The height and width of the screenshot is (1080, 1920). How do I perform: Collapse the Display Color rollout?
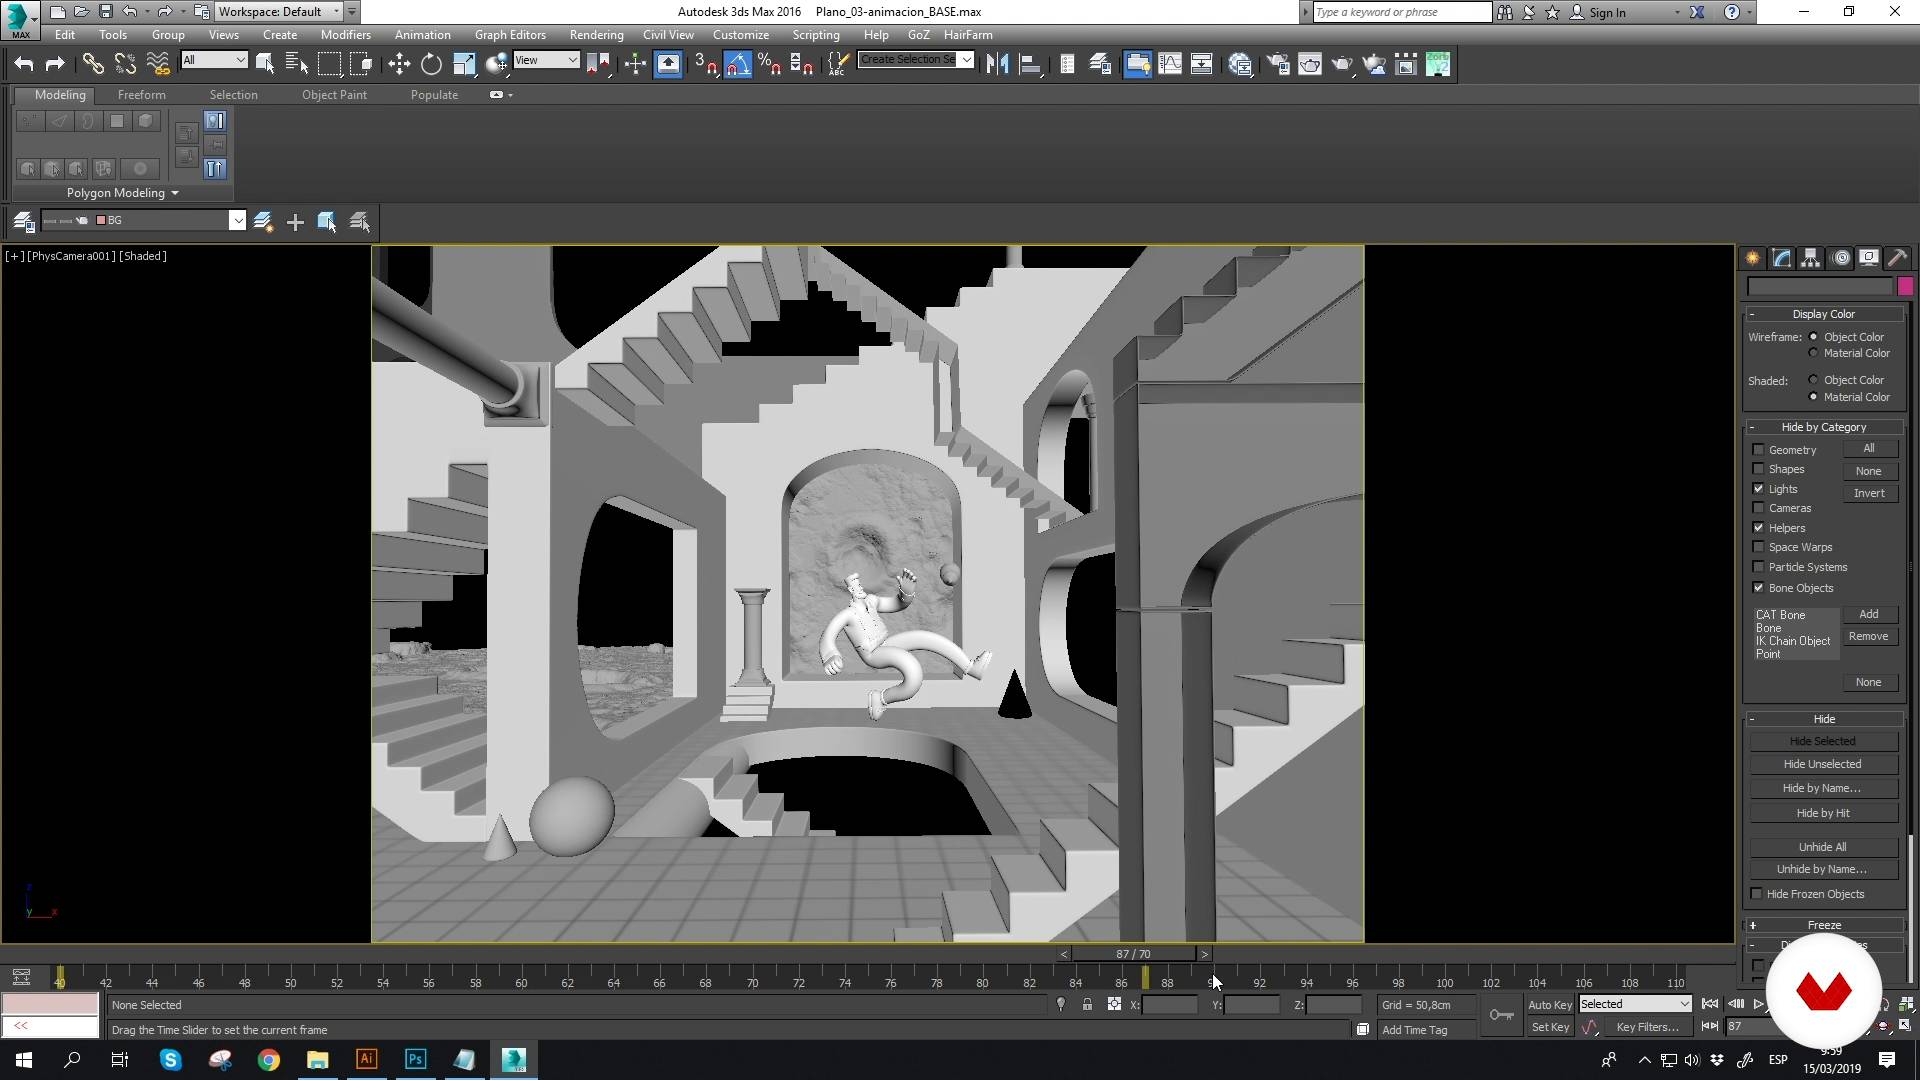(x=1824, y=314)
